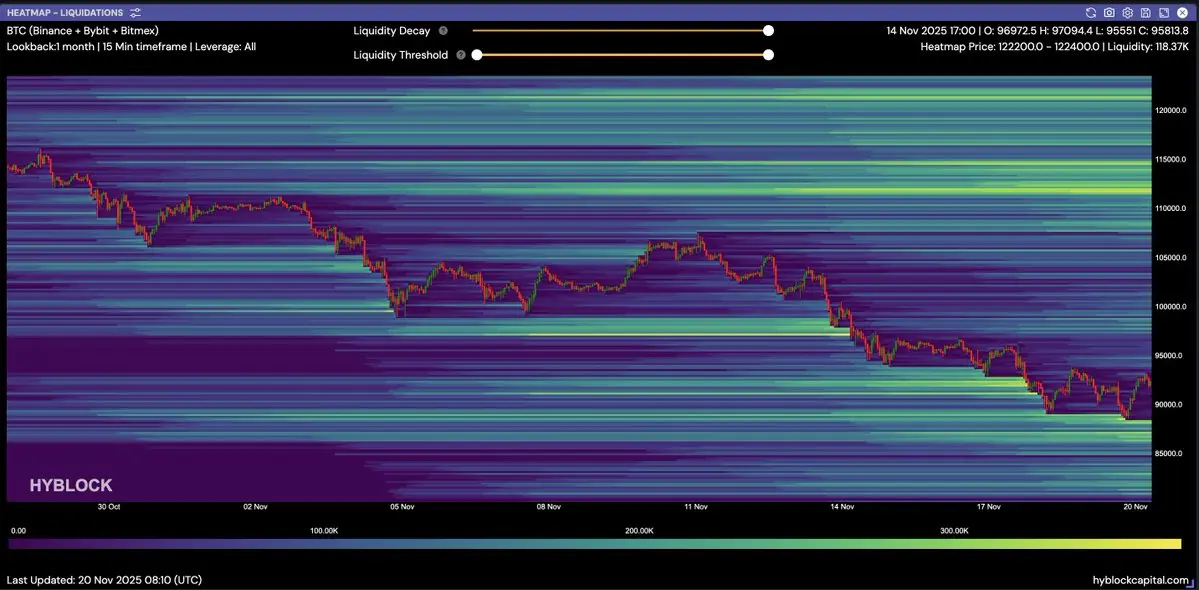Click BTC (Binance + Bybit + Bitmex) label
The image size is (1199, 590).
tap(82, 30)
